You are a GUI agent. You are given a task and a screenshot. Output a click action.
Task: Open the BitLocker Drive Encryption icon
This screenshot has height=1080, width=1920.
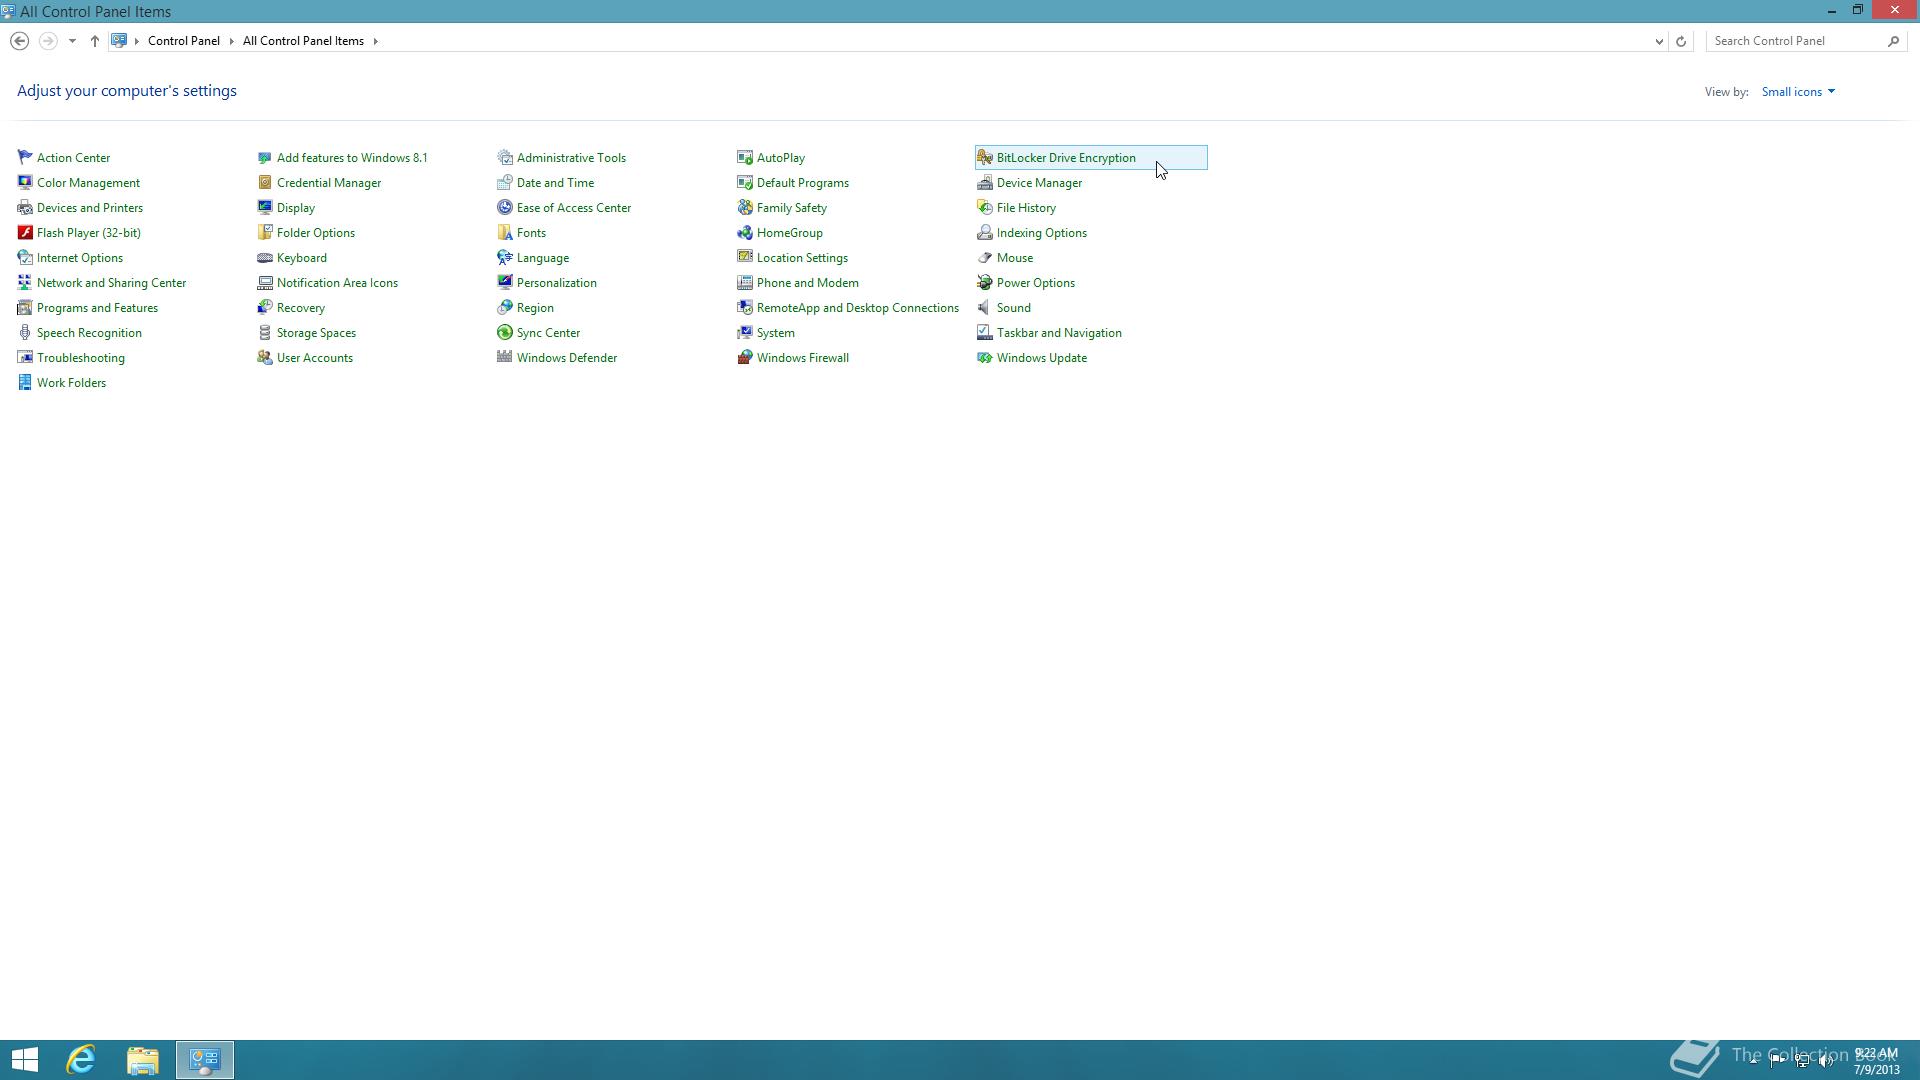(985, 157)
